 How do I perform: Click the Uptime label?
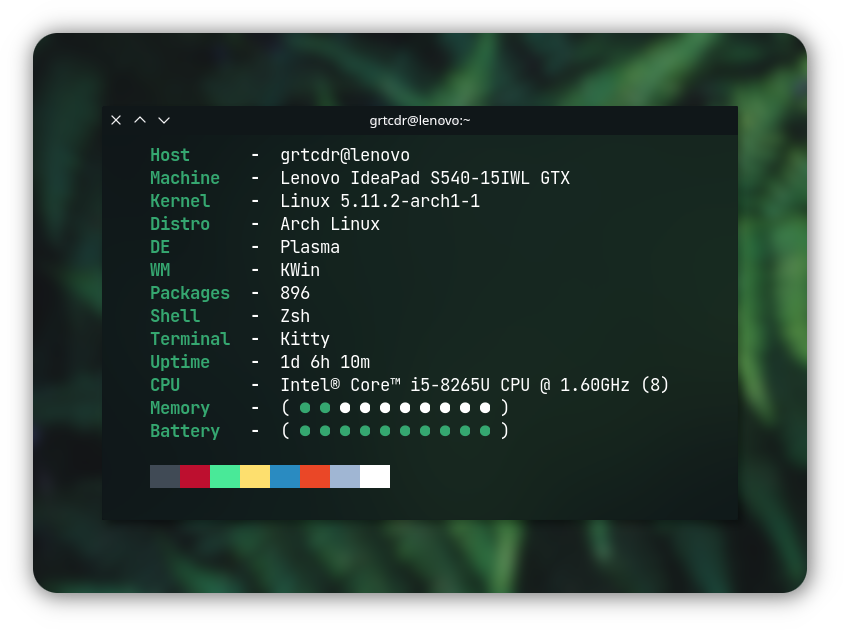click(x=180, y=362)
